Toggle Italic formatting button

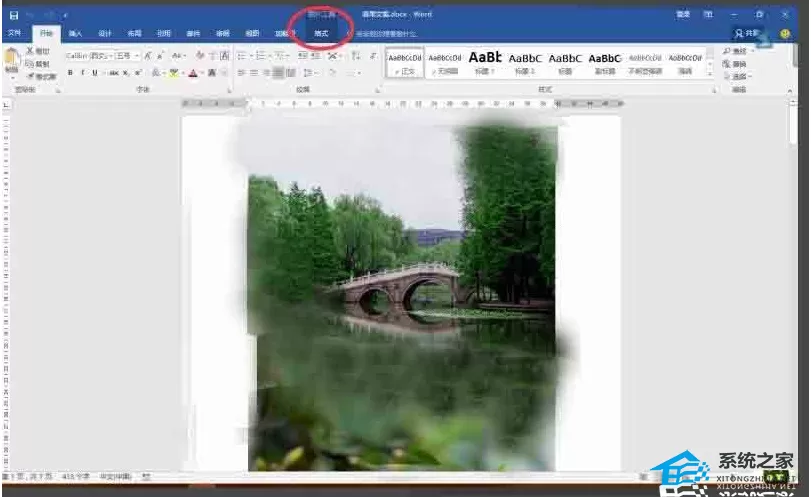pyautogui.click(x=83, y=73)
